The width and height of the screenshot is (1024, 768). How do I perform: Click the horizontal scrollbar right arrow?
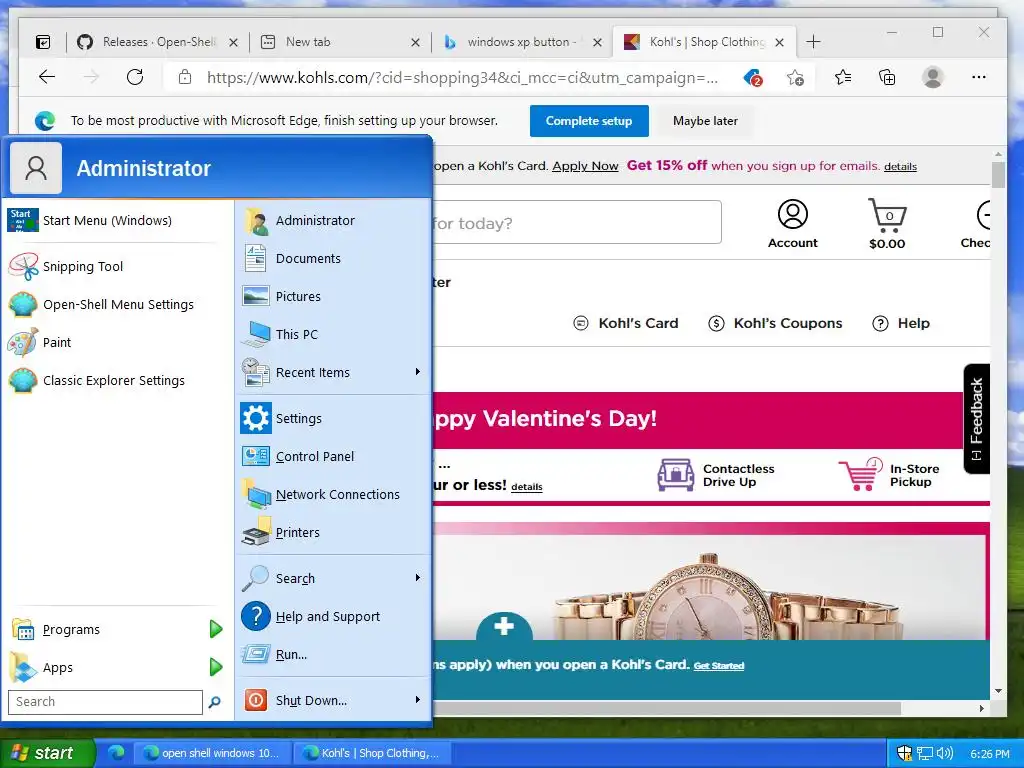tap(982, 709)
